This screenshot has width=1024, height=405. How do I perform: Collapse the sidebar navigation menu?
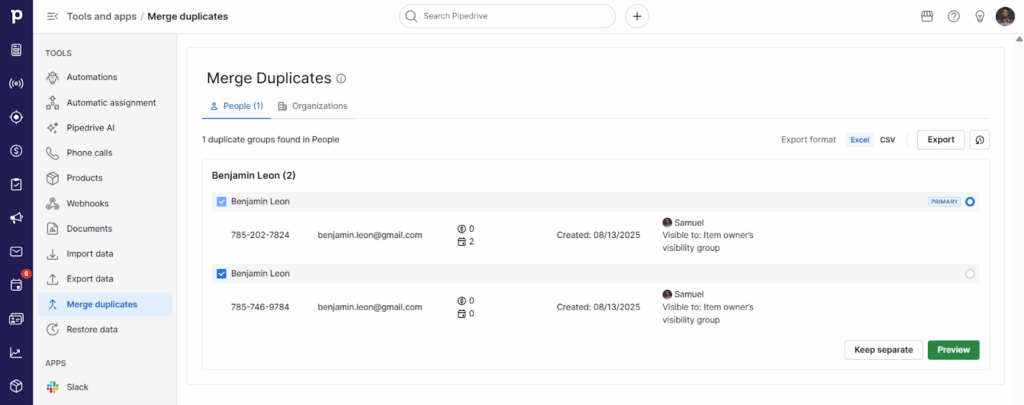52,16
